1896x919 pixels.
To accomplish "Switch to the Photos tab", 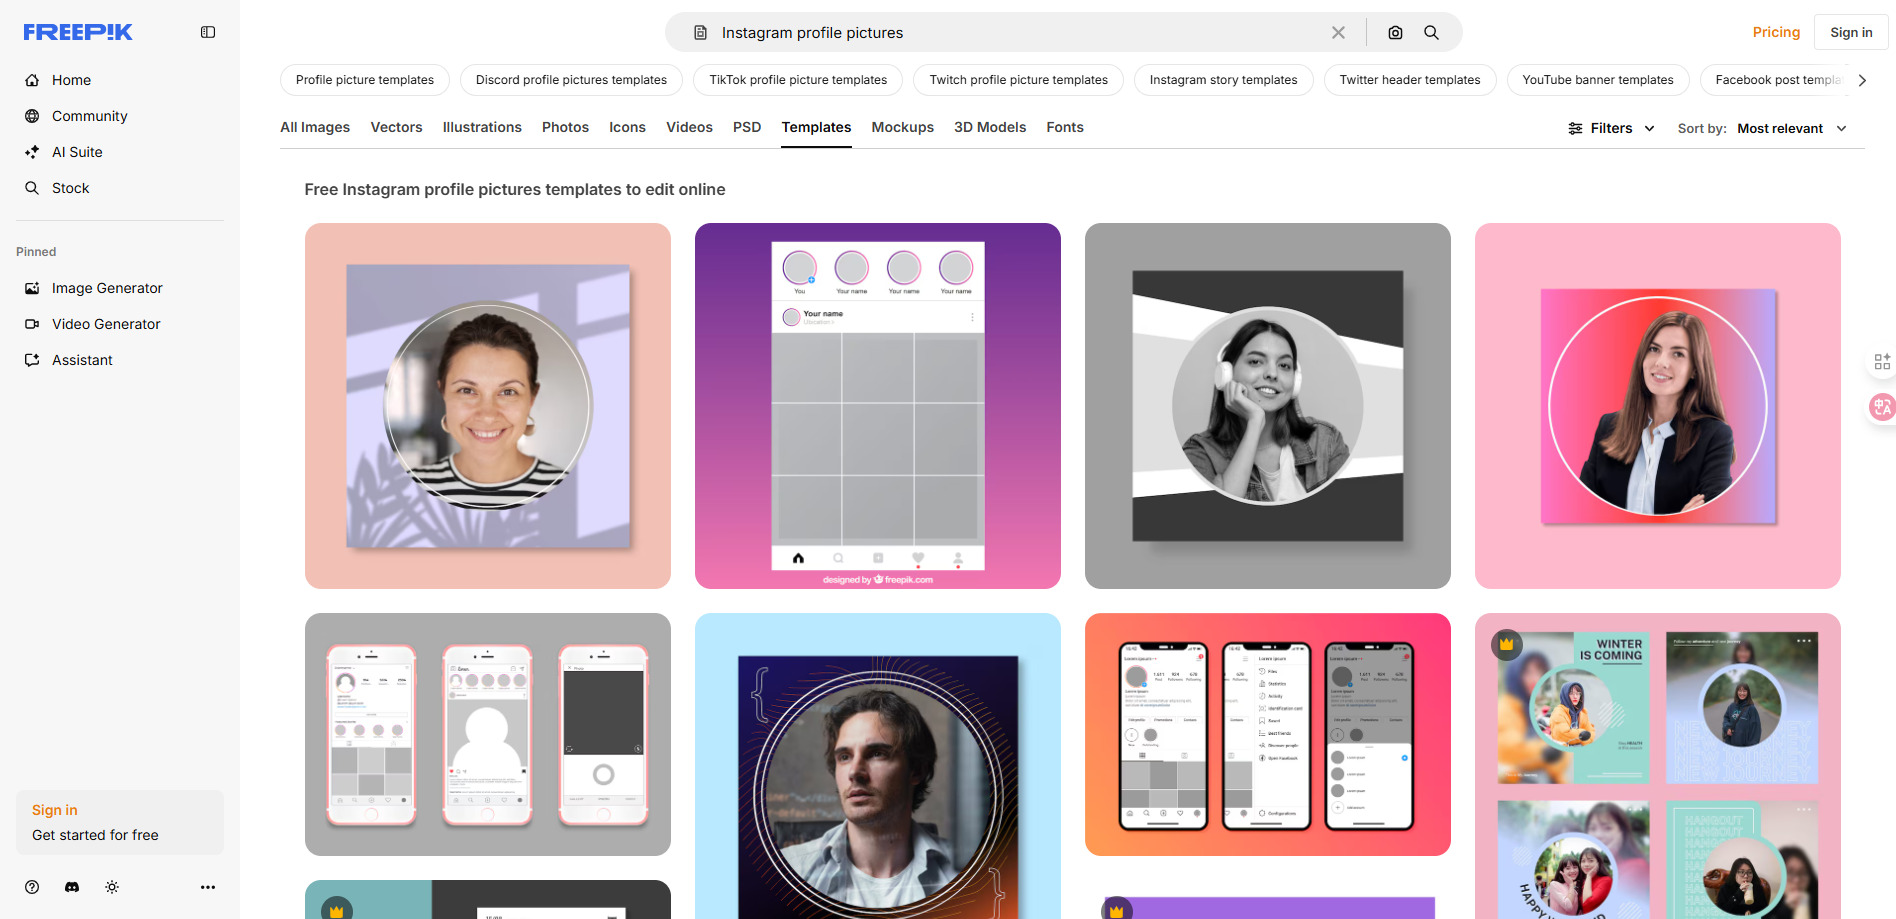I will (565, 127).
